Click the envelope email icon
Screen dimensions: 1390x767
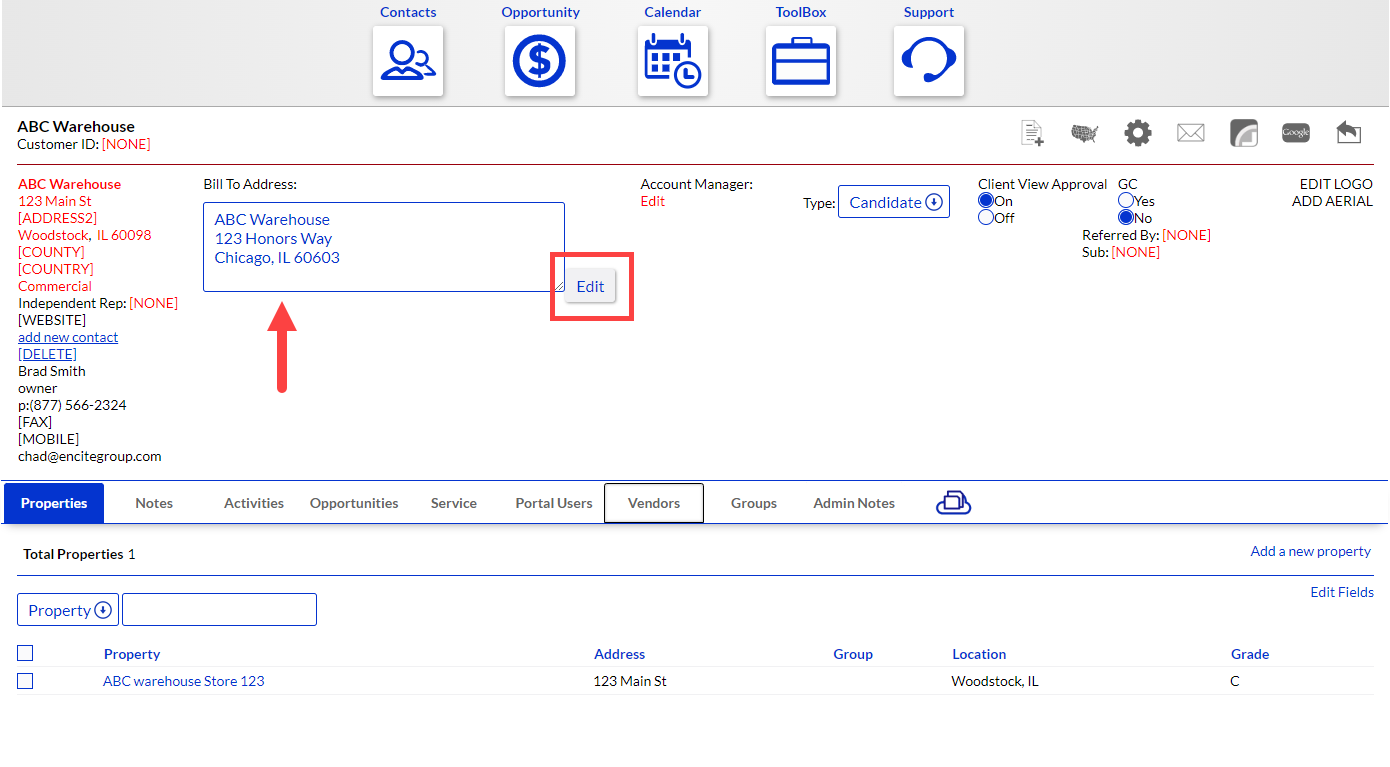pyautogui.click(x=1190, y=133)
